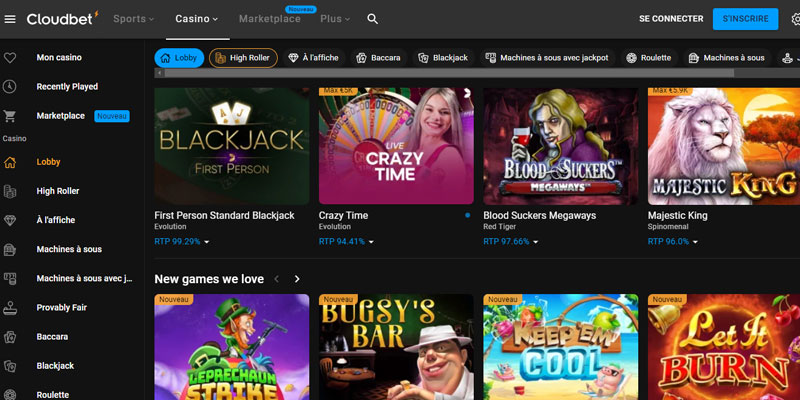Click the Spinomenal provider text
Screen dimensions: 800x400
pyautogui.click(x=668, y=227)
